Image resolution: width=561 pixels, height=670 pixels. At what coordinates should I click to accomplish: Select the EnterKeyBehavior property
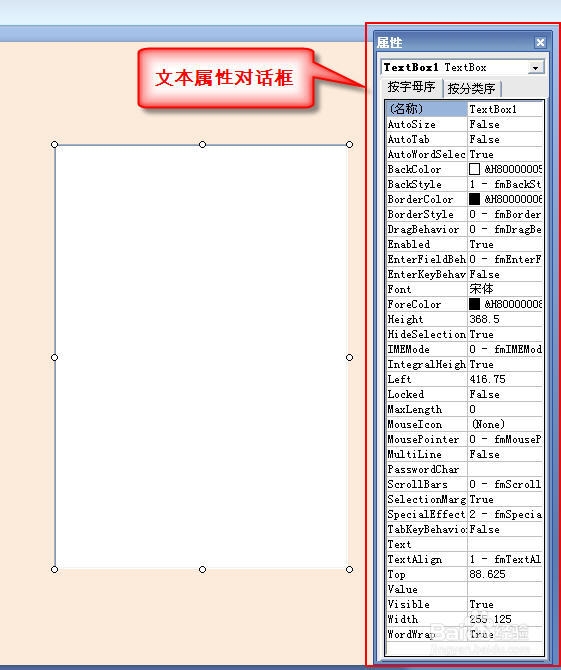(426, 274)
